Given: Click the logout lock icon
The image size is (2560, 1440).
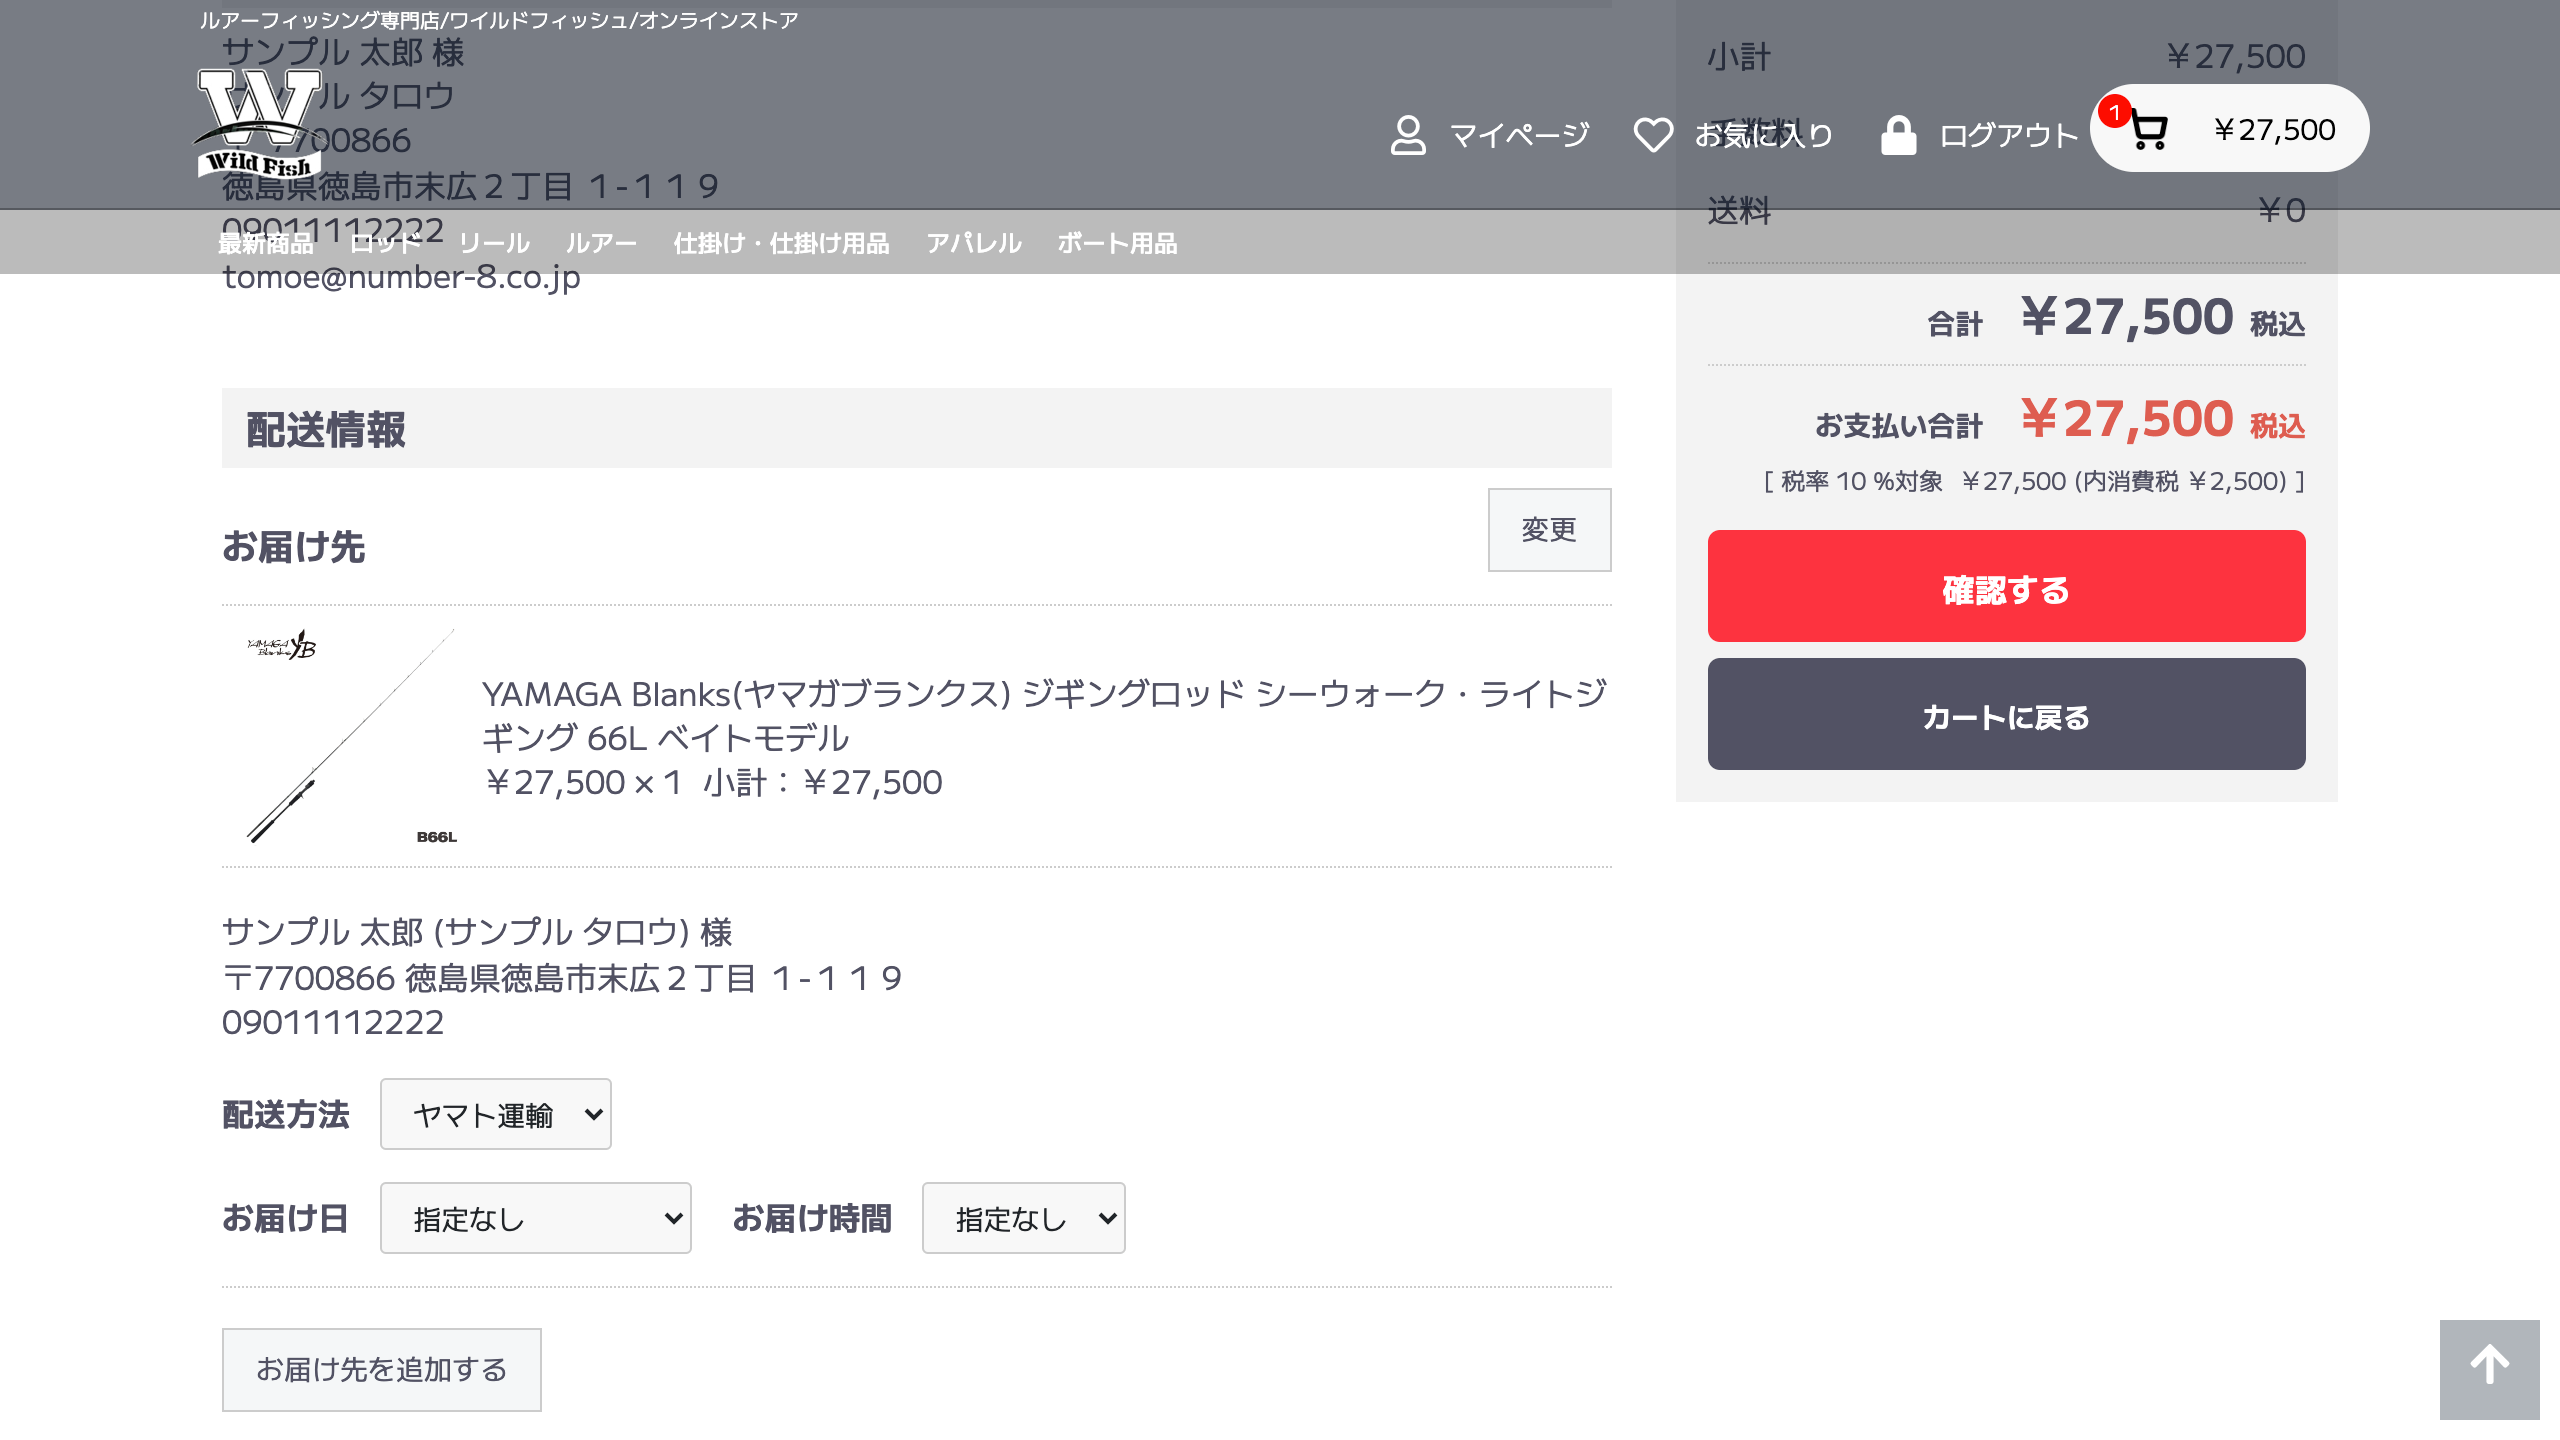Looking at the screenshot, I should pyautogui.click(x=1898, y=135).
